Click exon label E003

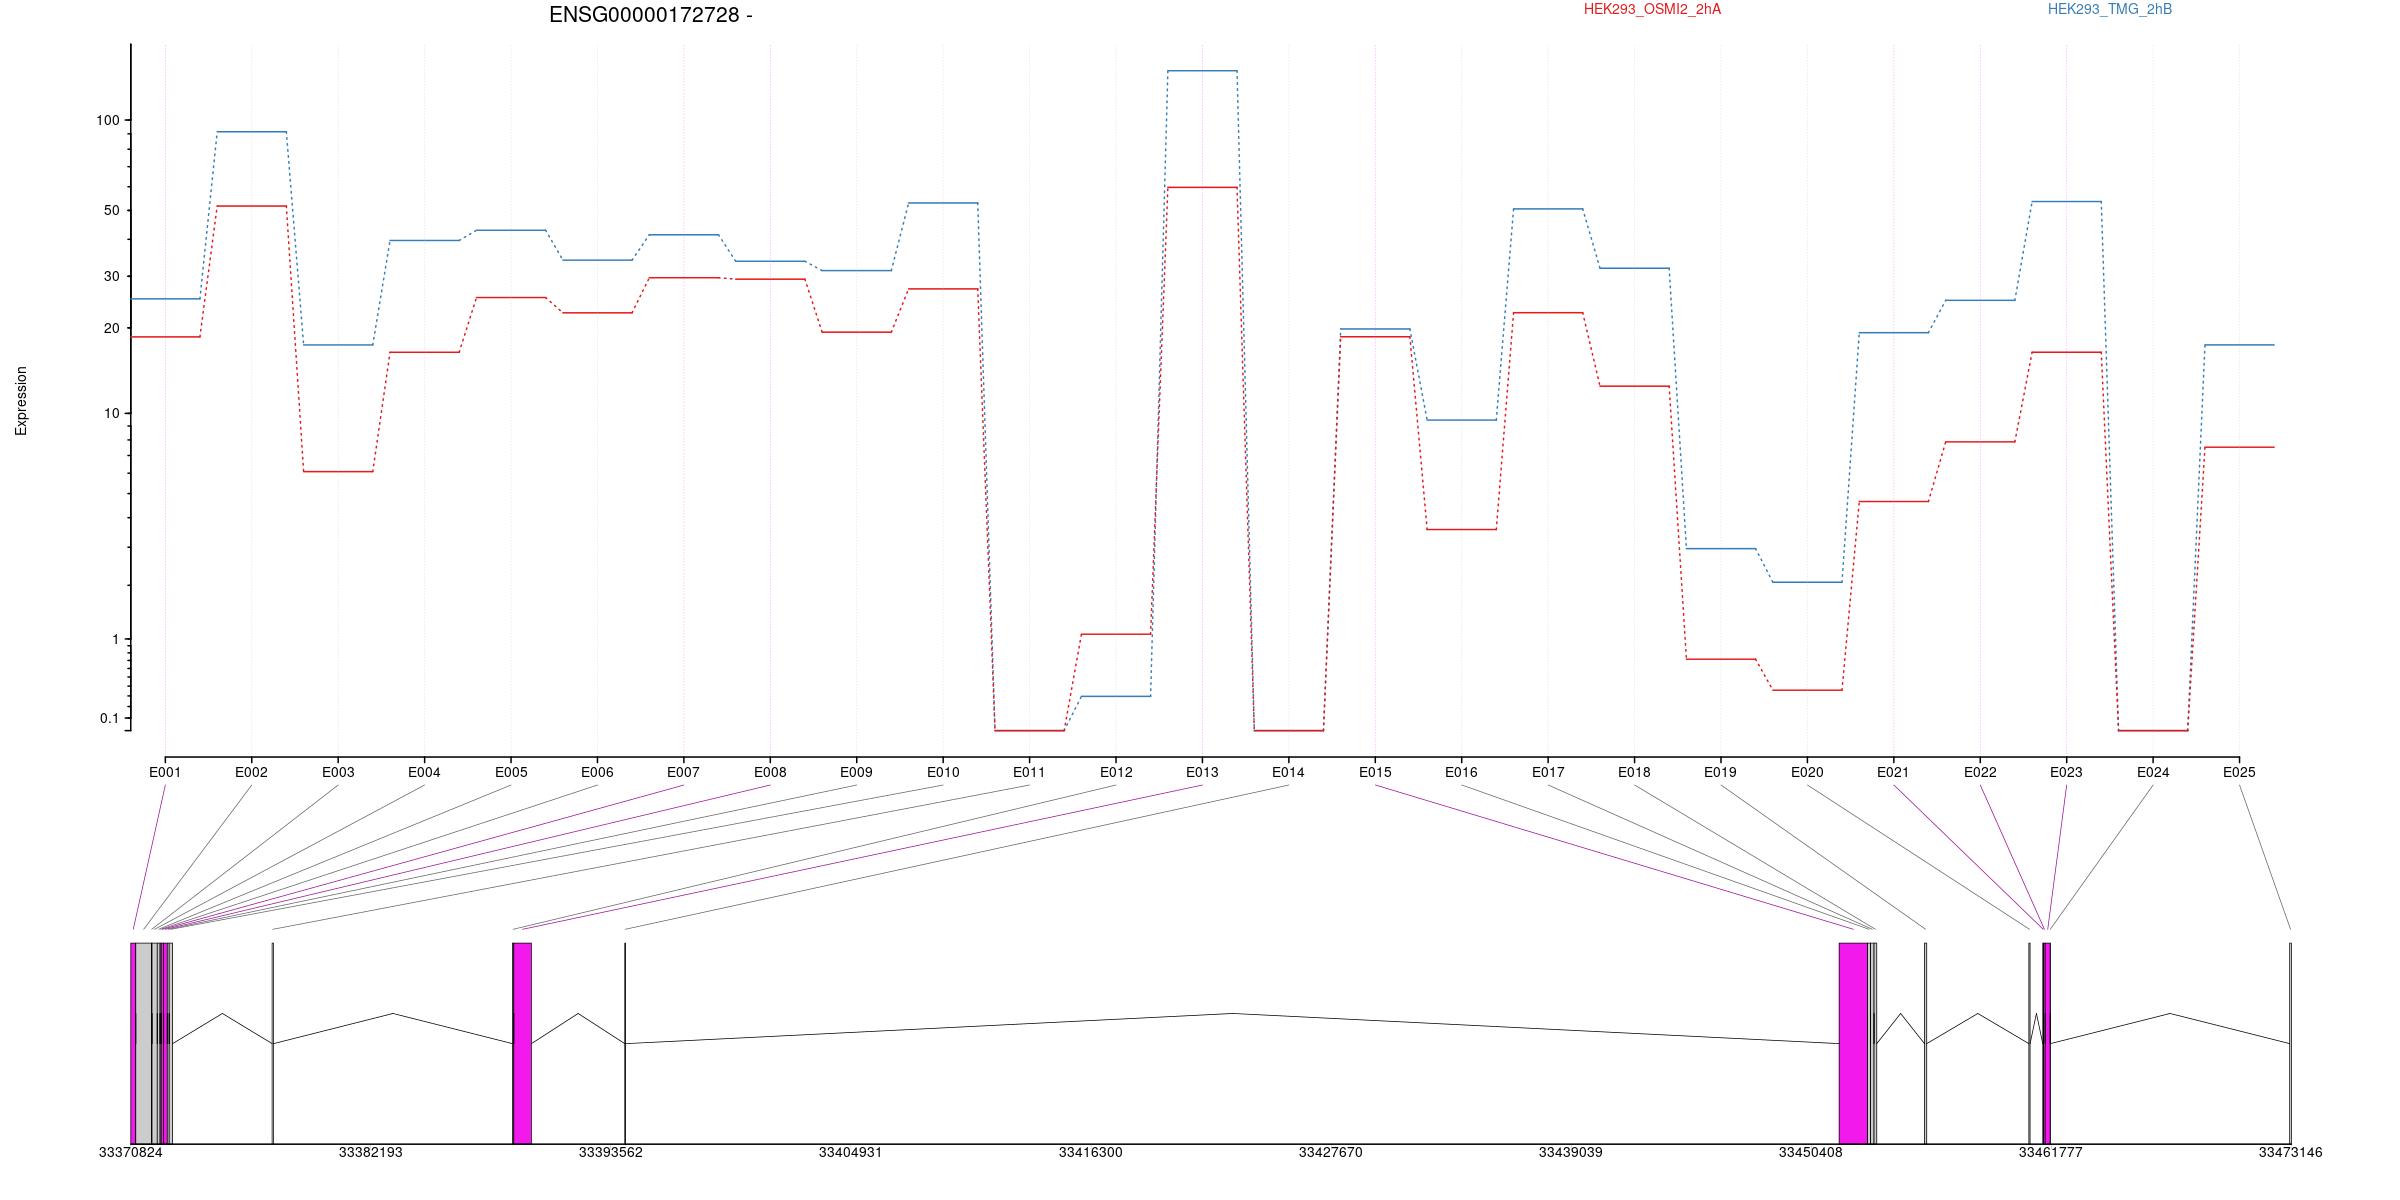click(x=338, y=772)
